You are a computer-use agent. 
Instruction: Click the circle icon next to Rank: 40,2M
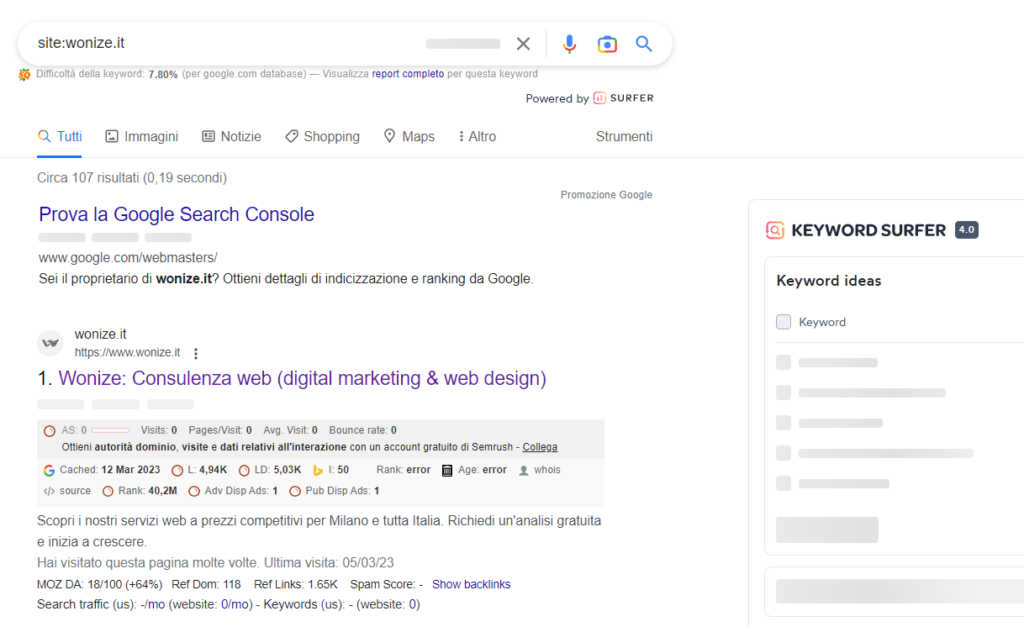click(108, 491)
